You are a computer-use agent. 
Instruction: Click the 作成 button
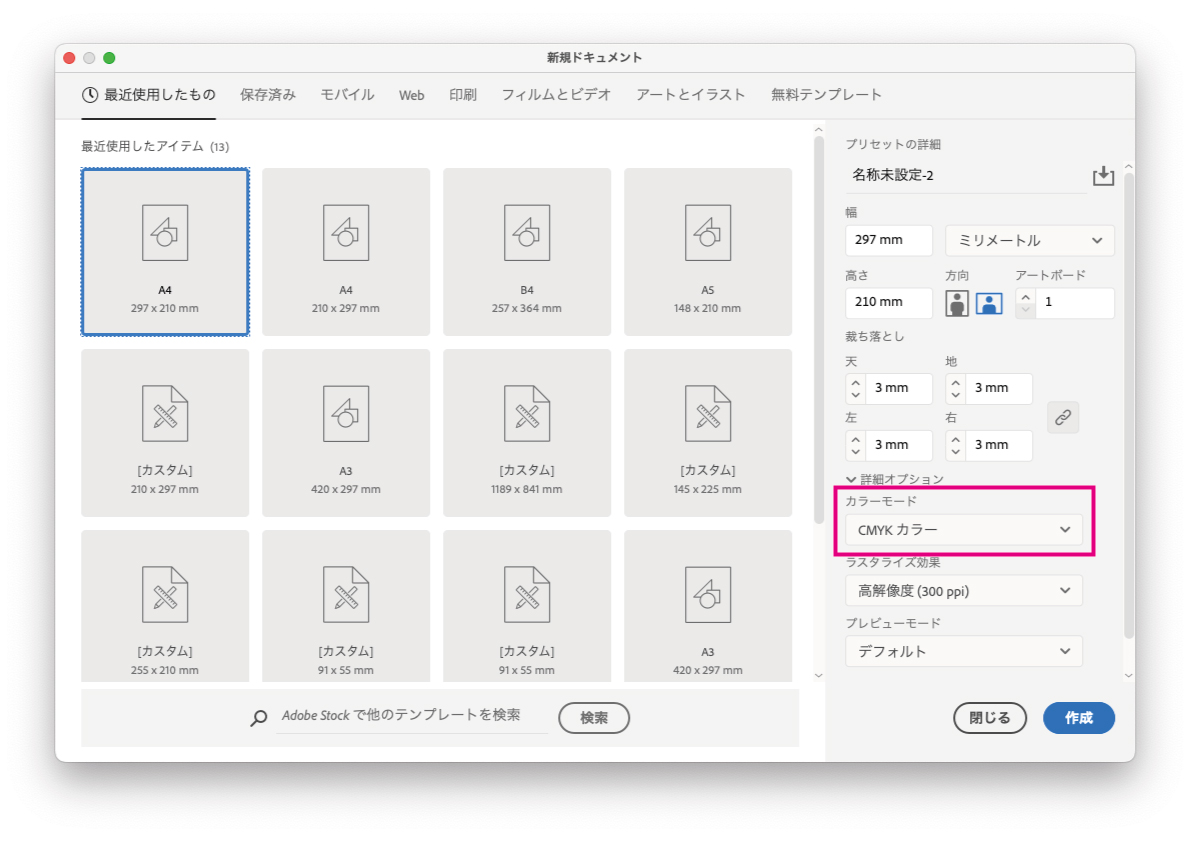pyautogui.click(x=1078, y=718)
